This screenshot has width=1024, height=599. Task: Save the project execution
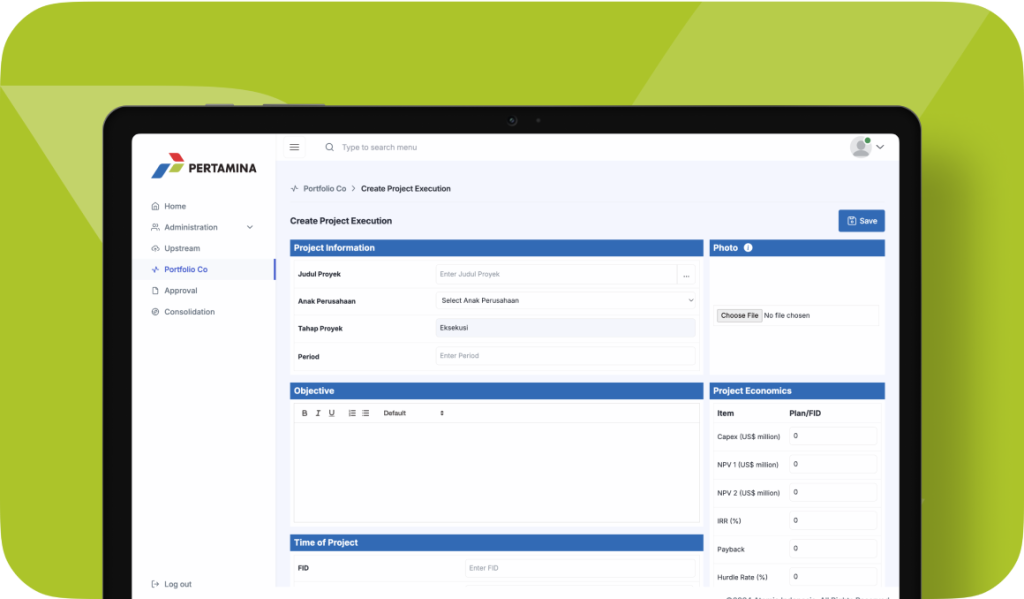(861, 221)
